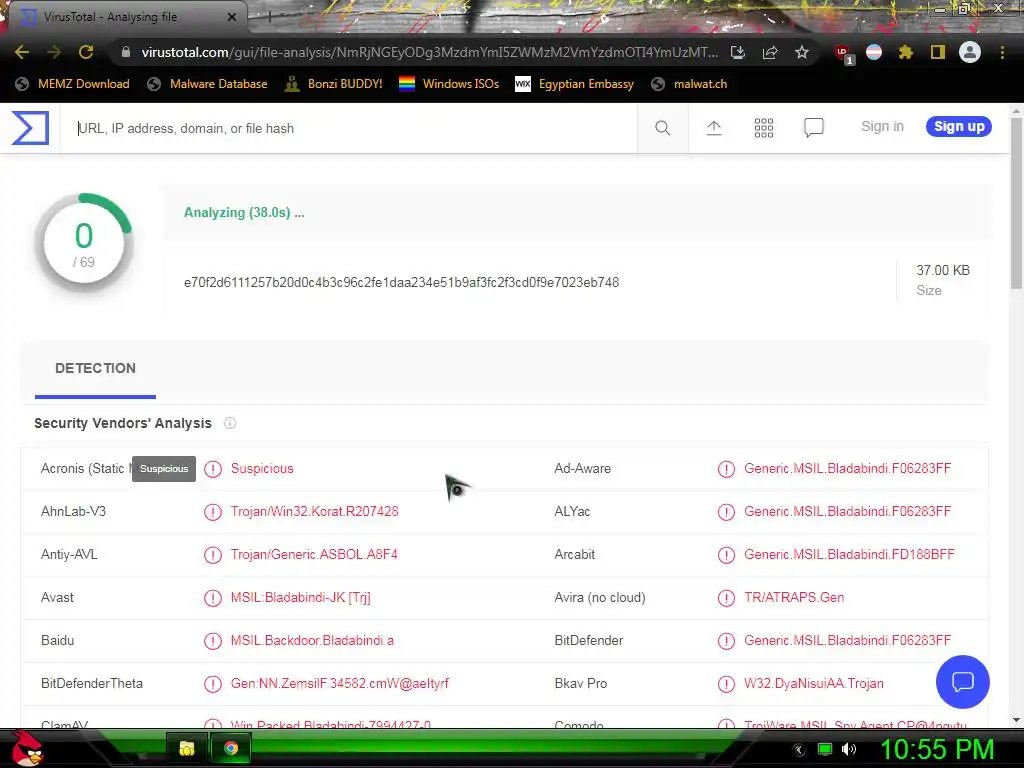Click the browser forward arrow
Screen dimensions: 1024x768
click(x=54, y=52)
